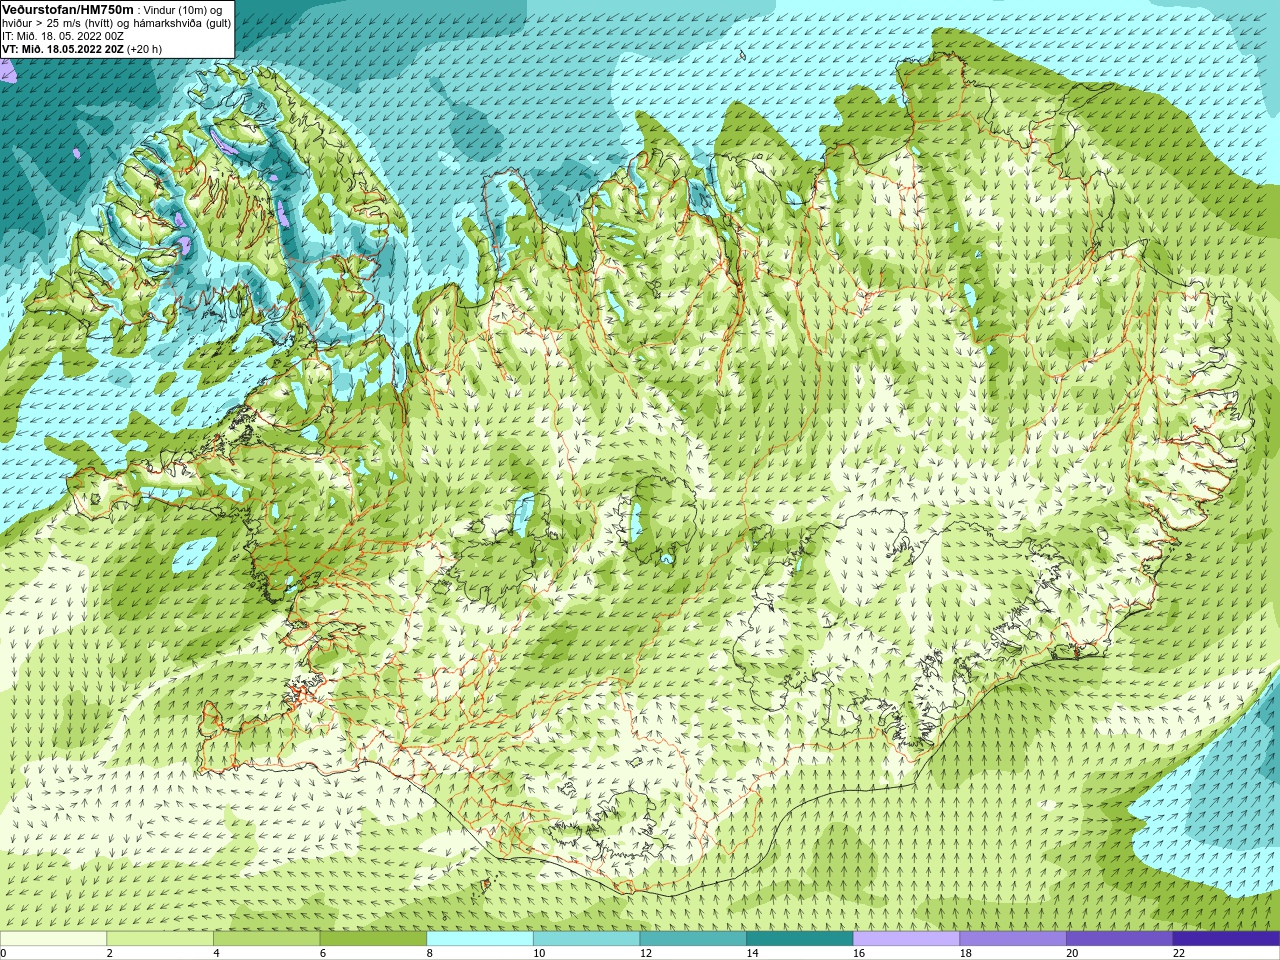
Task: Click the legend label "20"
Action: coord(1072,953)
